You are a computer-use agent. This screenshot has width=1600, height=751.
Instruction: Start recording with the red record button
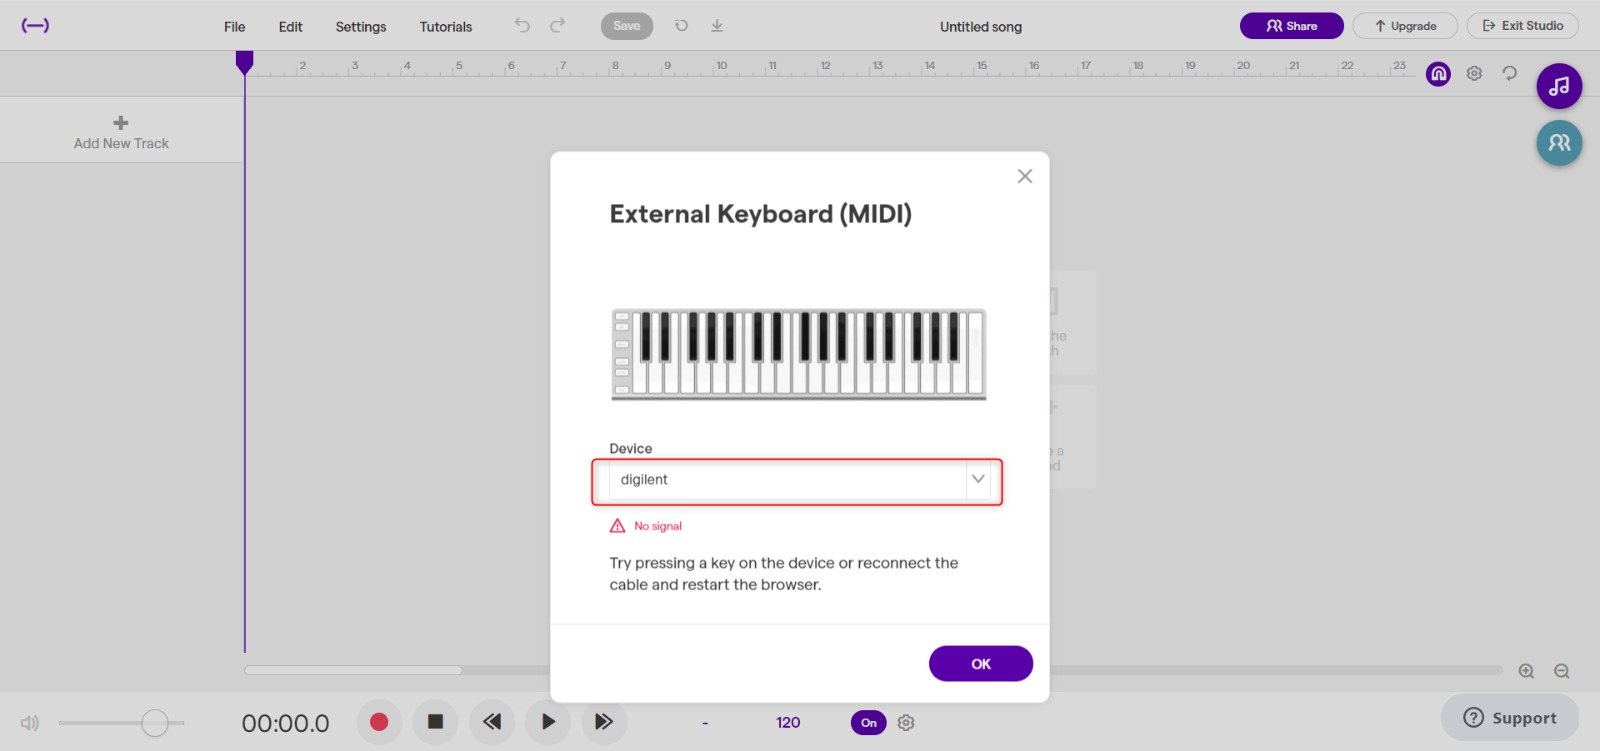(379, 722)
